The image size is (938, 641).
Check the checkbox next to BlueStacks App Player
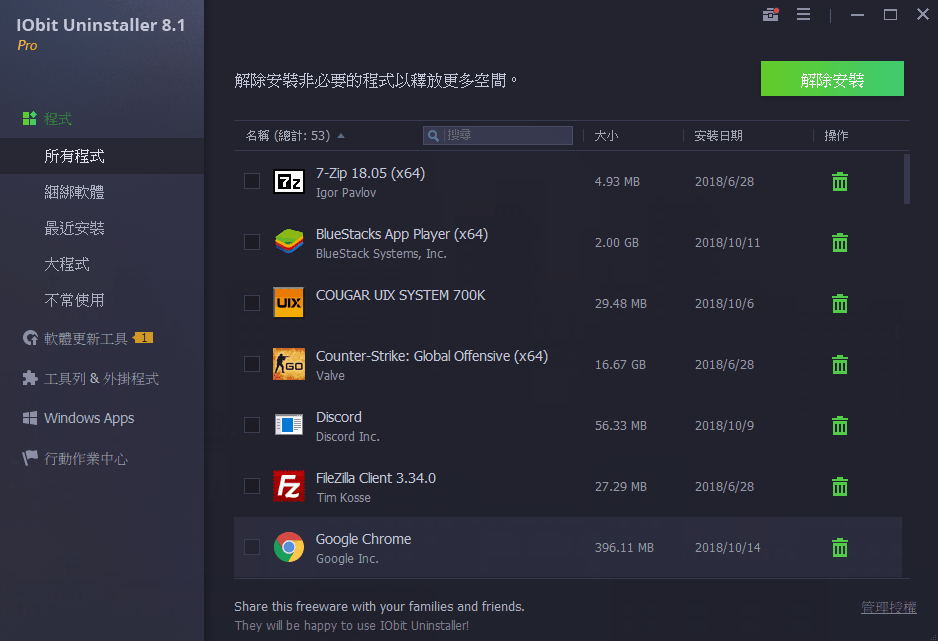251,242
